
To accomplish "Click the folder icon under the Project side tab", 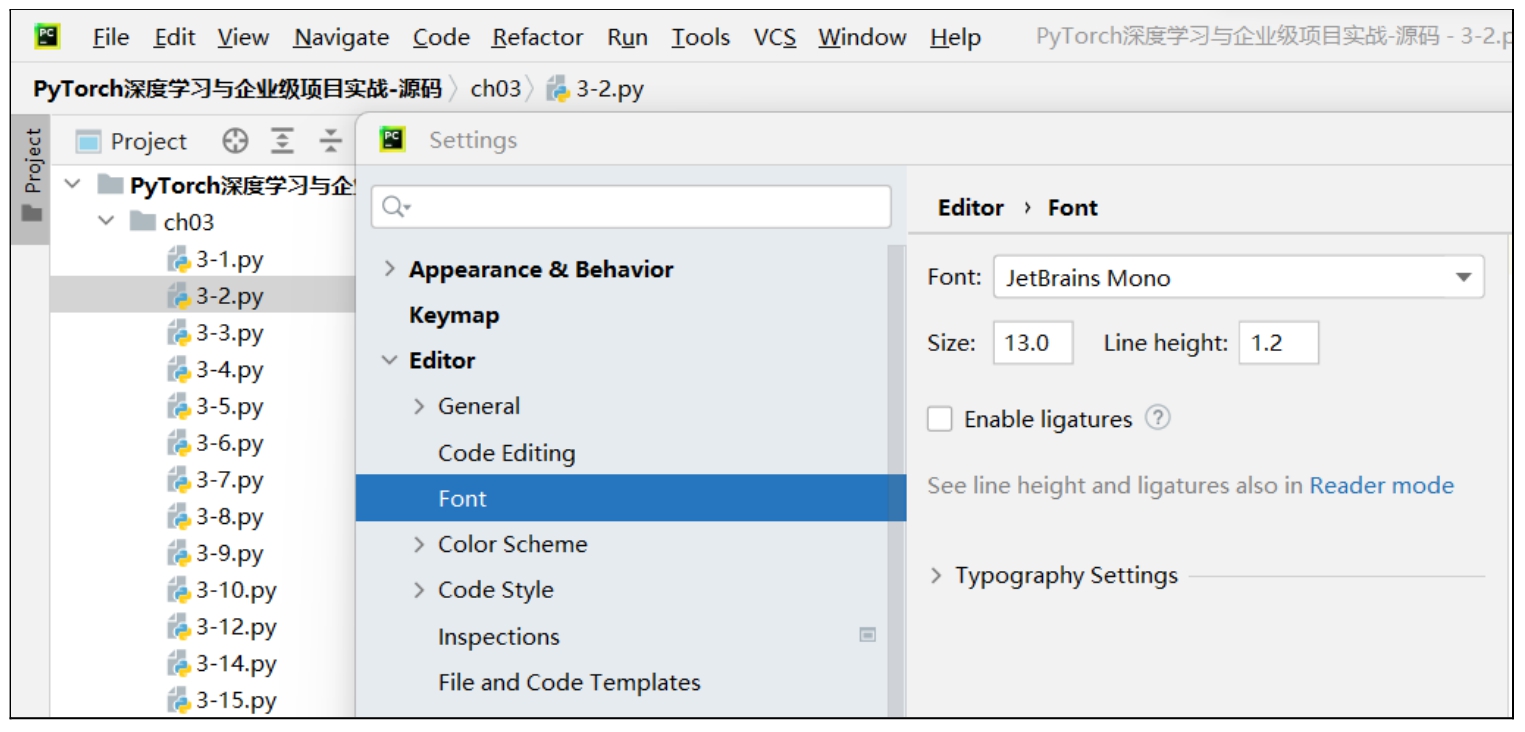I will 32,212.
